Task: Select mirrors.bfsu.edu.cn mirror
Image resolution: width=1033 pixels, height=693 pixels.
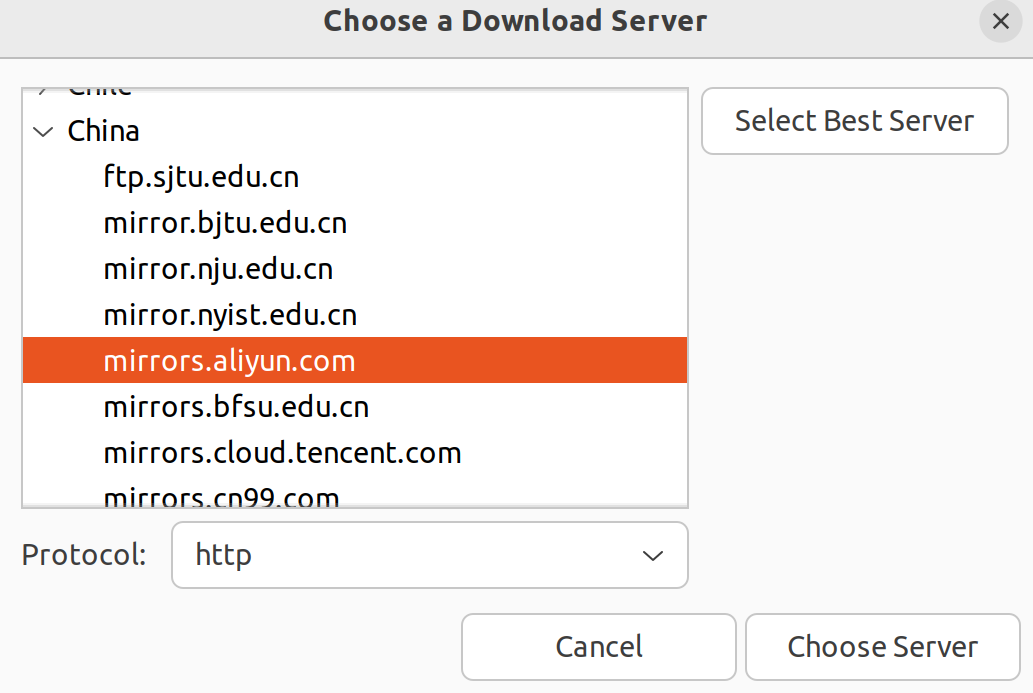Action: point(236,407)
